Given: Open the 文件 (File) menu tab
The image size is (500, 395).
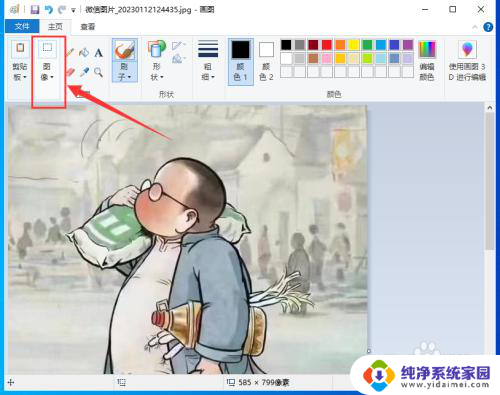Looking at the screenshot, I should pos(22,26).
